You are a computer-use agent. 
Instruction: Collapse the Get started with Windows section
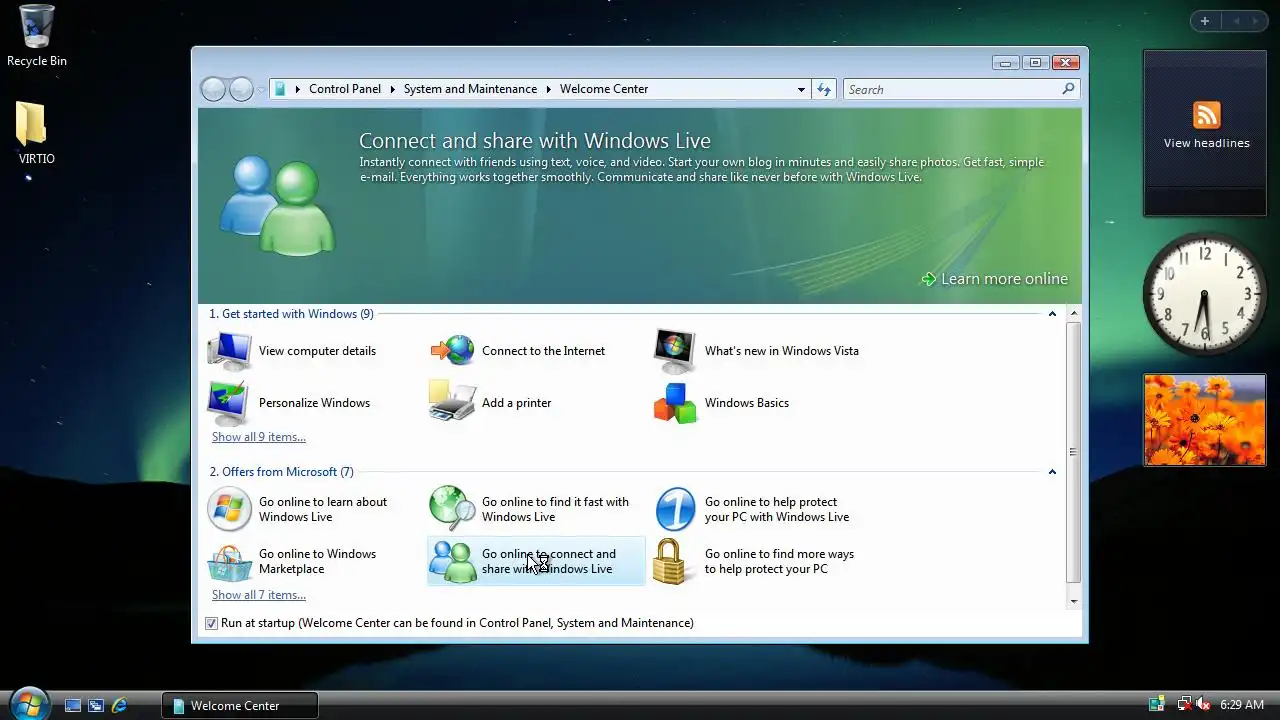coord(1052,314)
